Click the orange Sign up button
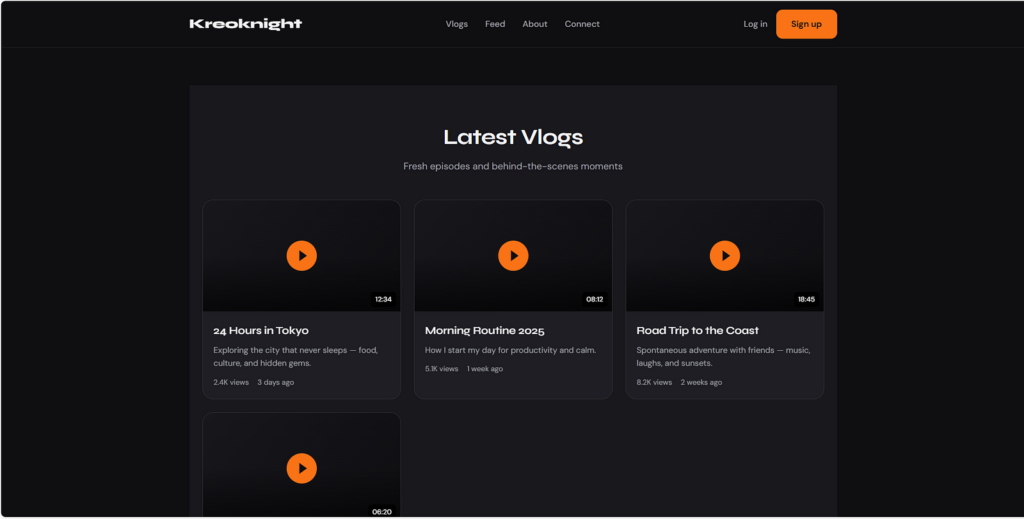The height and width of the screenshot is (519, 1024). click(807, 24)
